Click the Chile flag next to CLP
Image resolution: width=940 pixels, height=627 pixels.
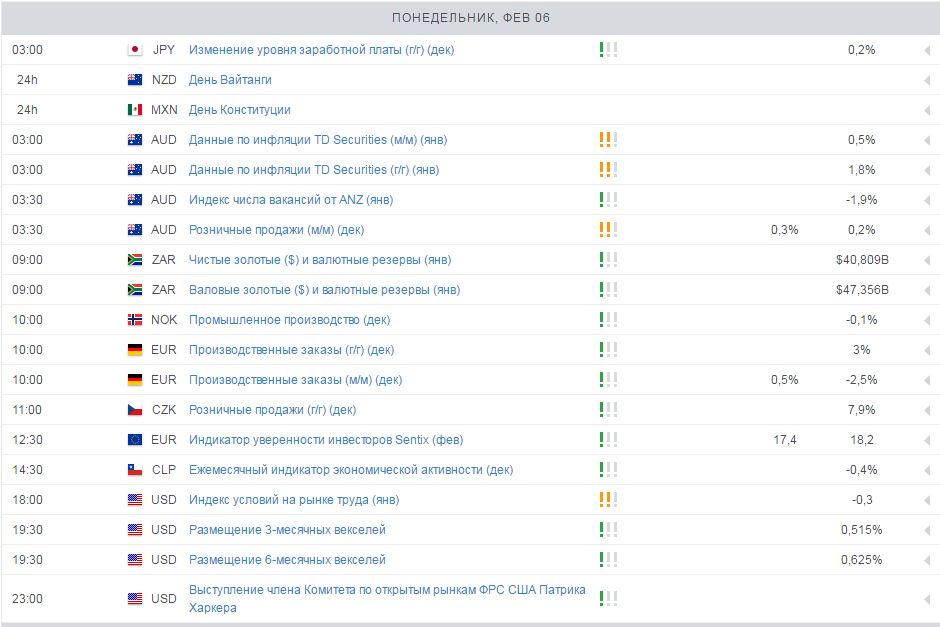[135, 469]
